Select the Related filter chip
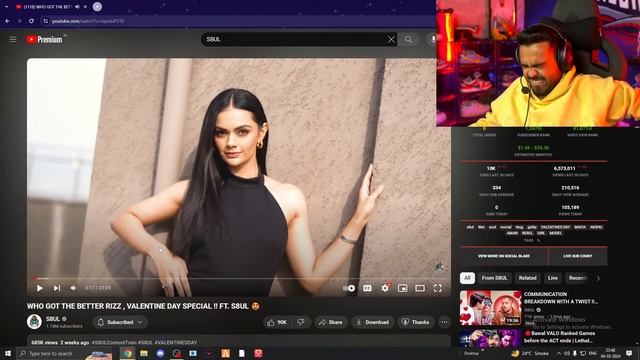This screenshot has height=360, width=640. tap(527, 278)
